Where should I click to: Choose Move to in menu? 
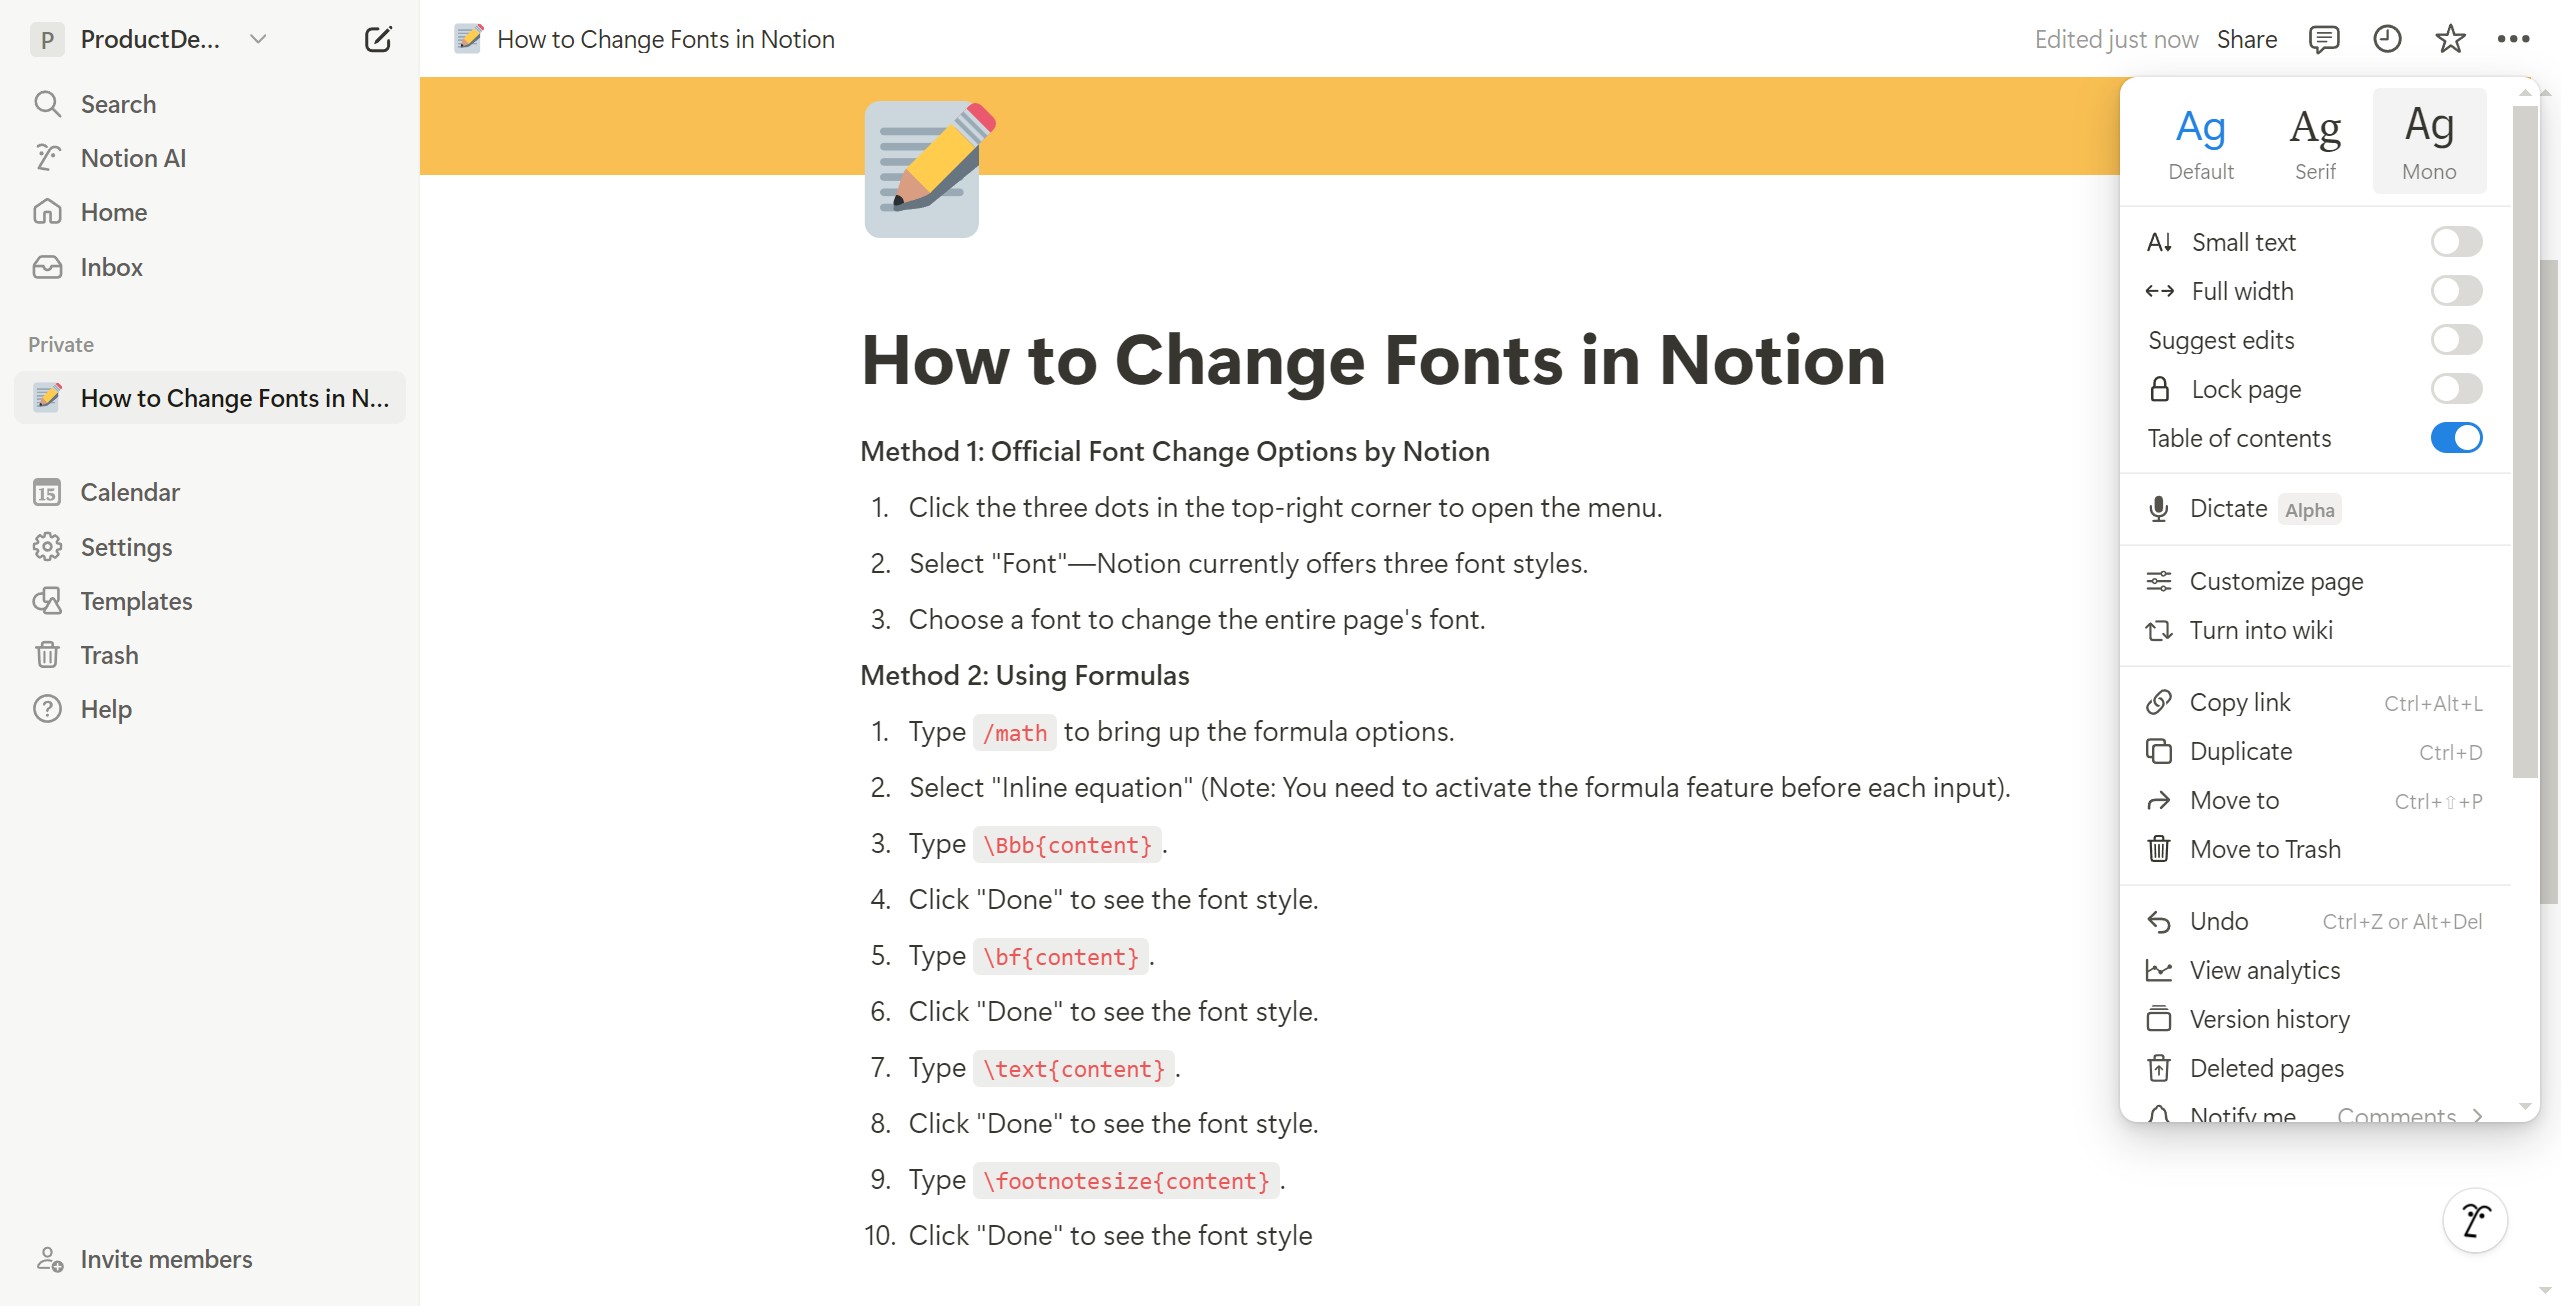pos(2315,800)
